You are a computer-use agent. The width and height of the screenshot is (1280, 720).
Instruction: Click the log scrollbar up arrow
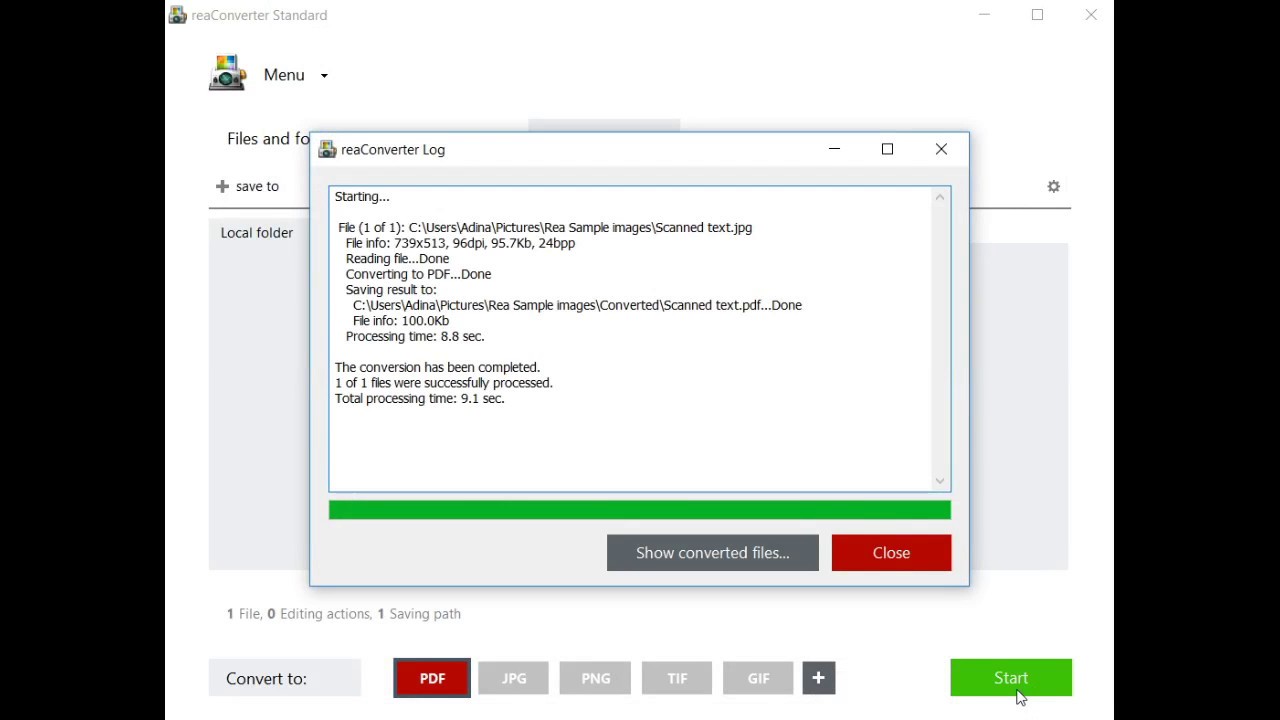point(940,197)
